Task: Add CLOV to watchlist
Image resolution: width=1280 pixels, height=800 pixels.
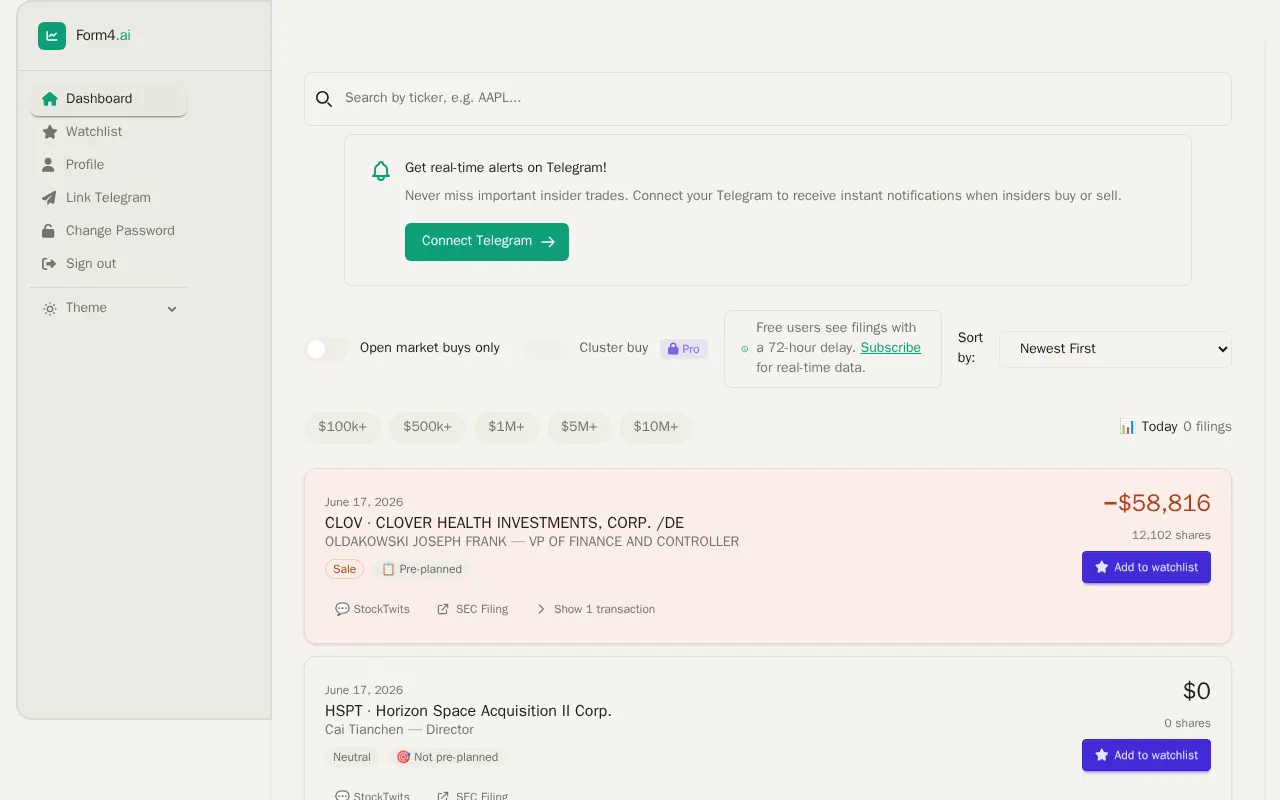Action: (x=1146, y=567)
